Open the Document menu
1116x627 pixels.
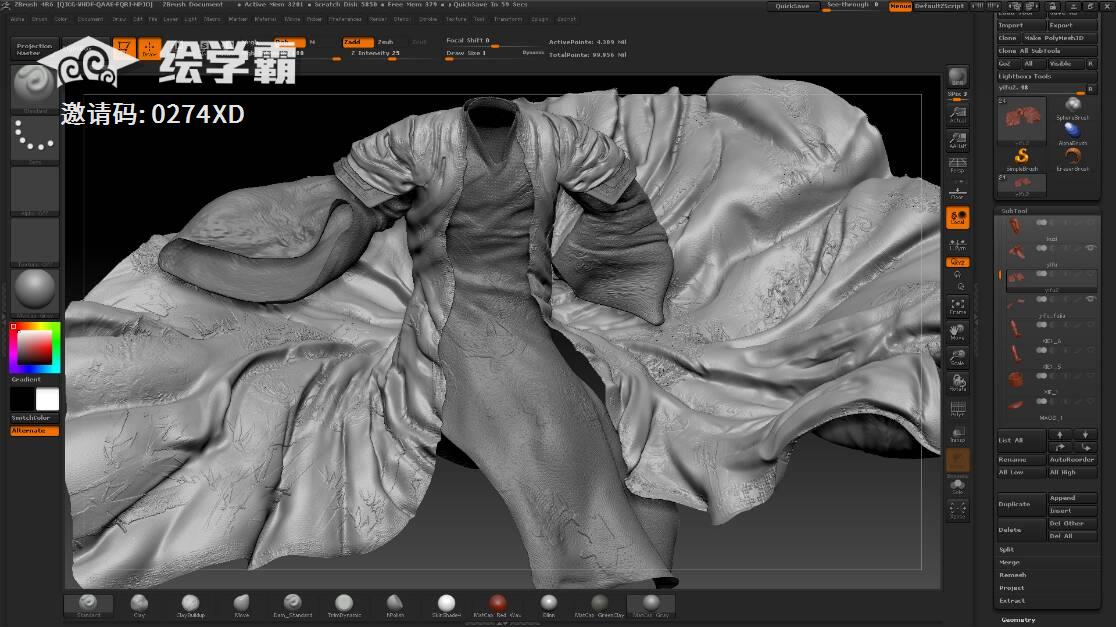[90, 19]
